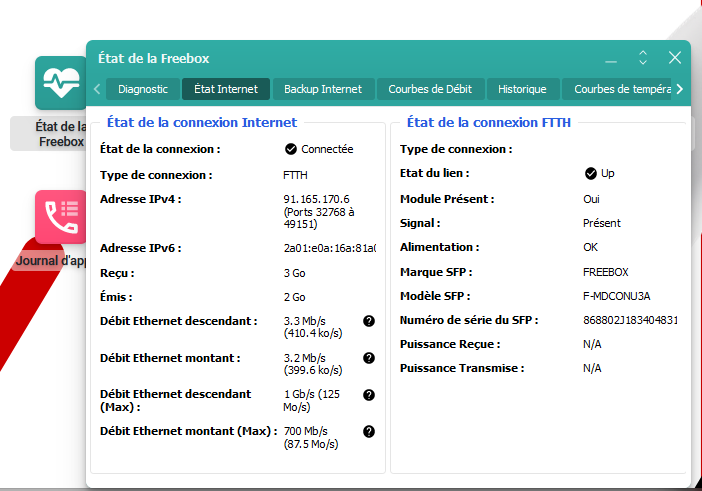Click the IPv6 address value 2a01:e0a:16a:81a

330,248
